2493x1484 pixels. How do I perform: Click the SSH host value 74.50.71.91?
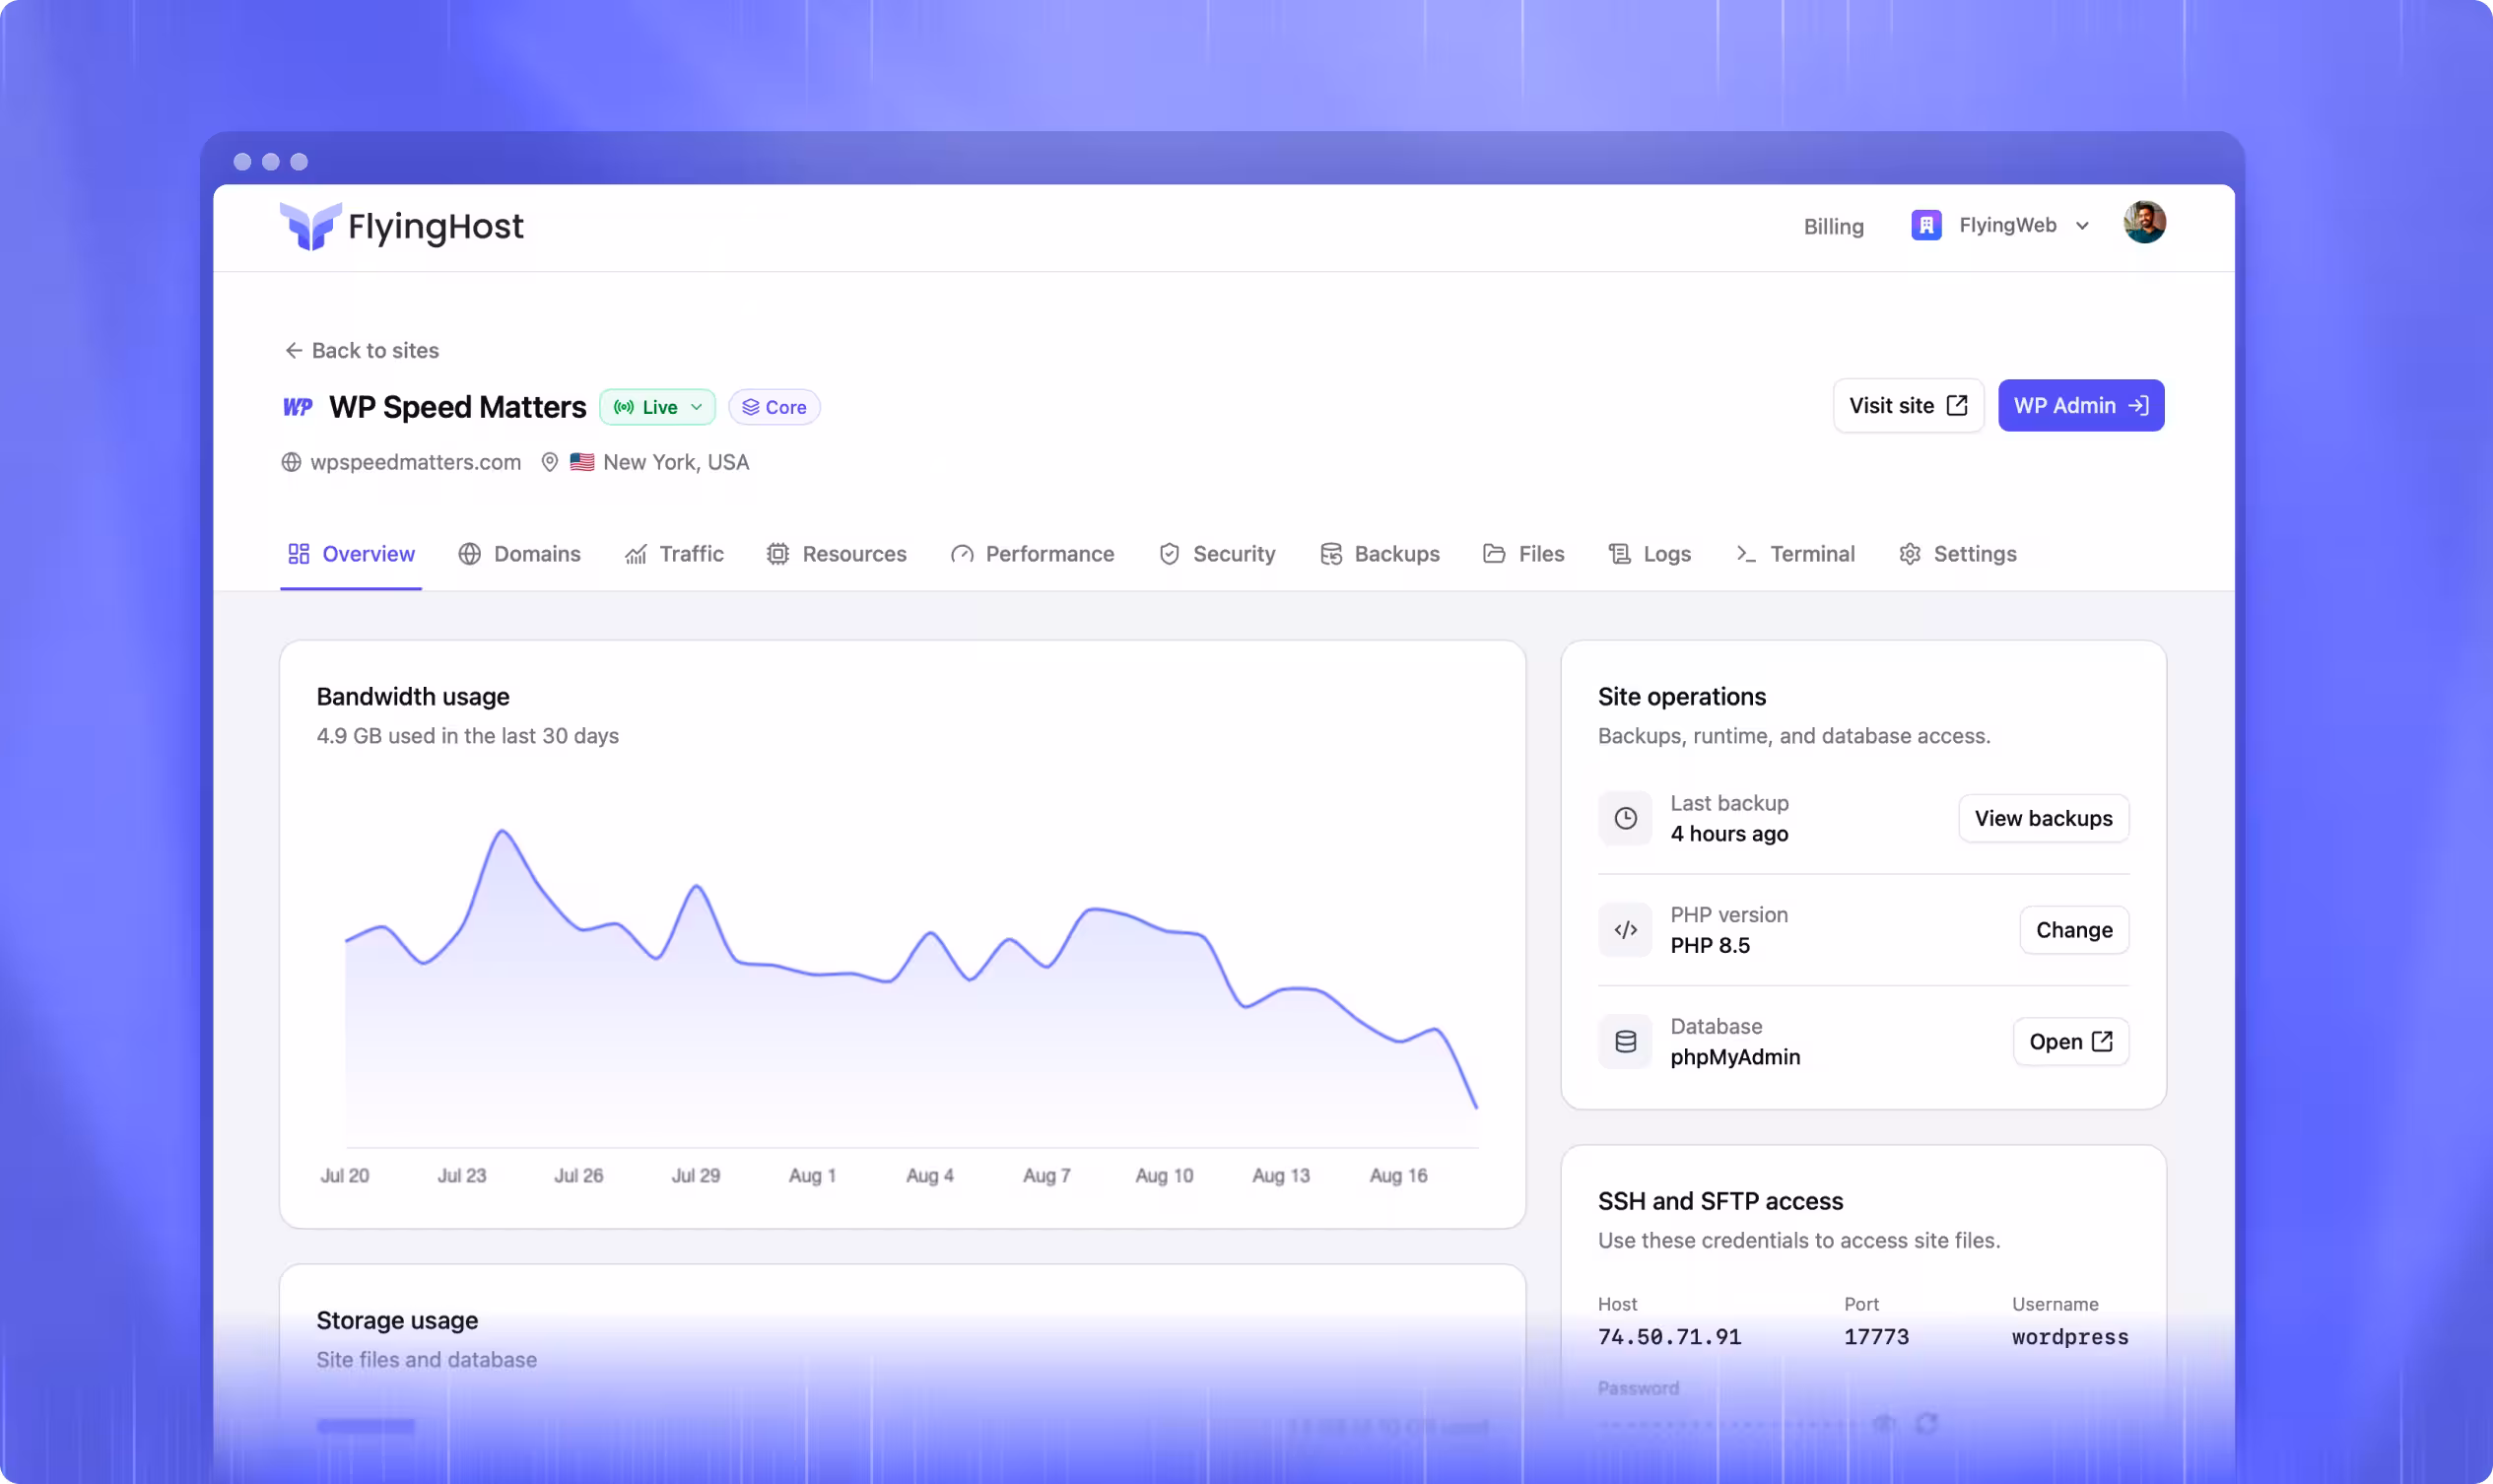tap(1669, 1337)
